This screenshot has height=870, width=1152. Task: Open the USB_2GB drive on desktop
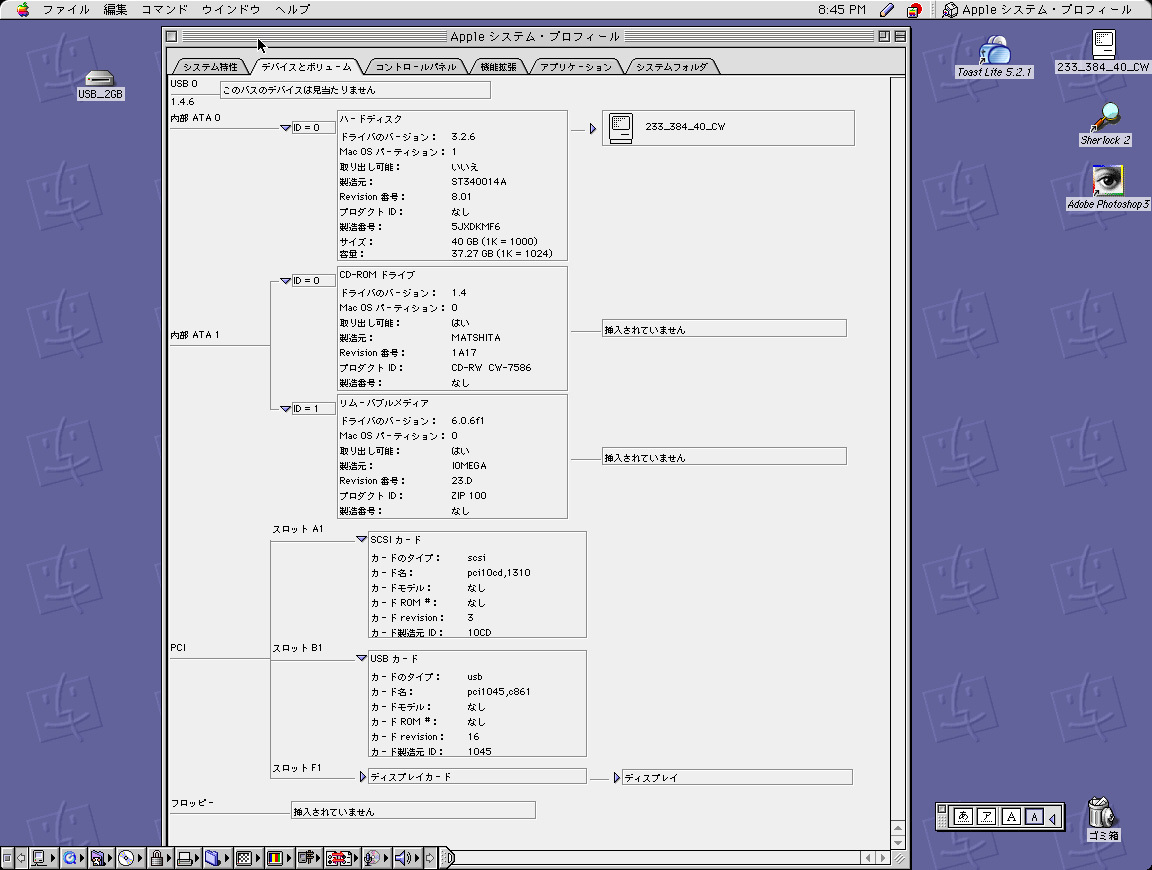(100, 84)
